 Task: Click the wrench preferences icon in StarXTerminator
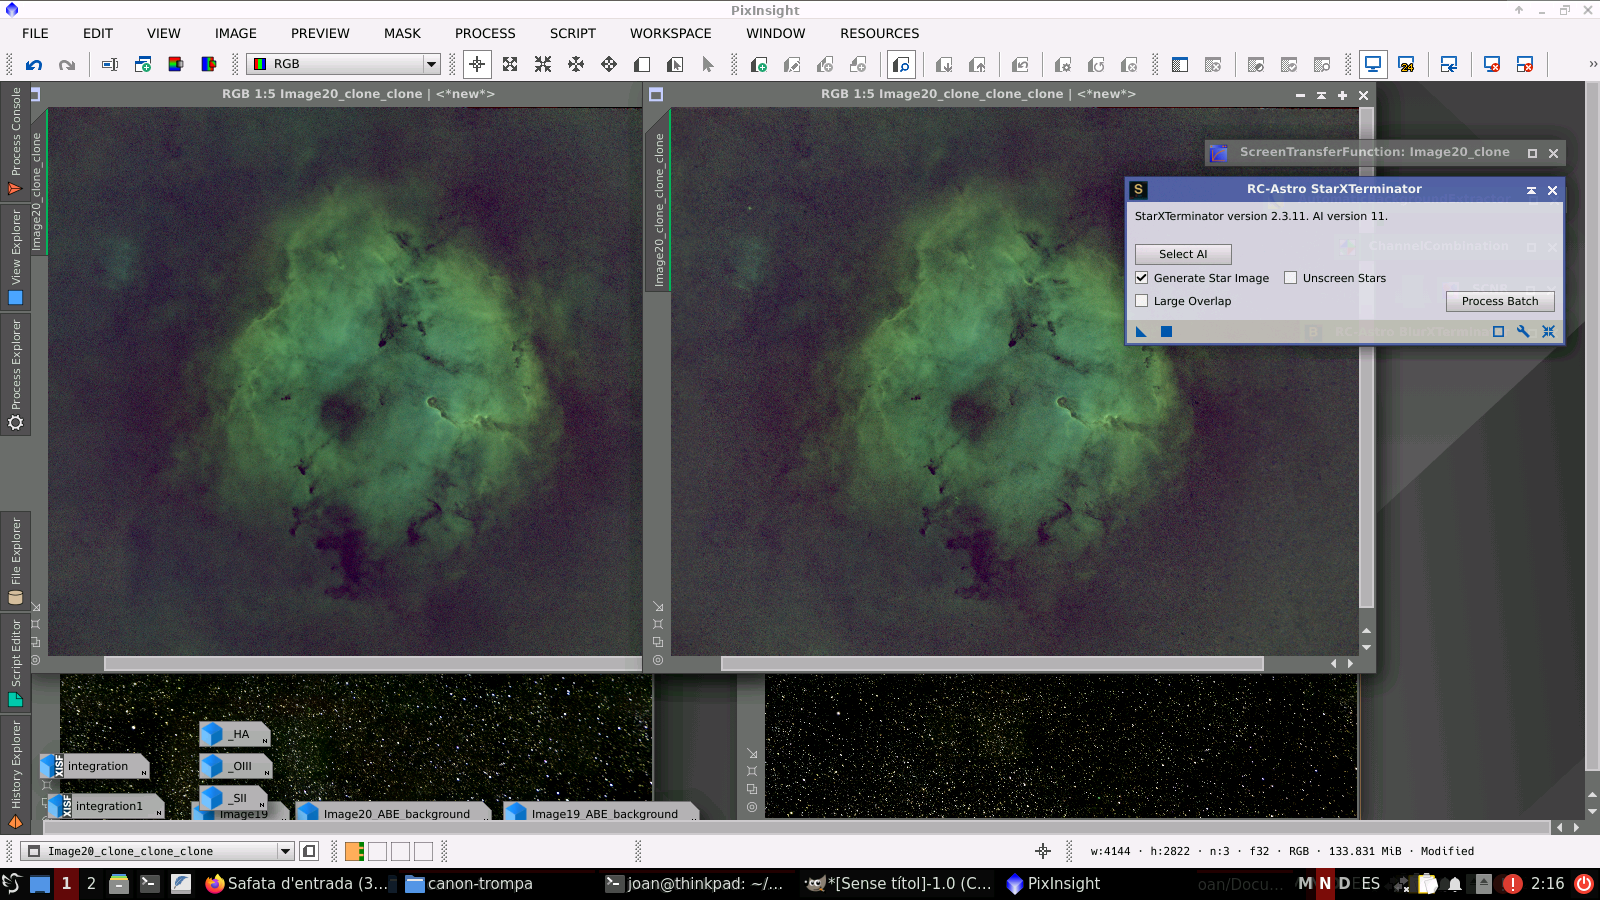(1523, 332)
